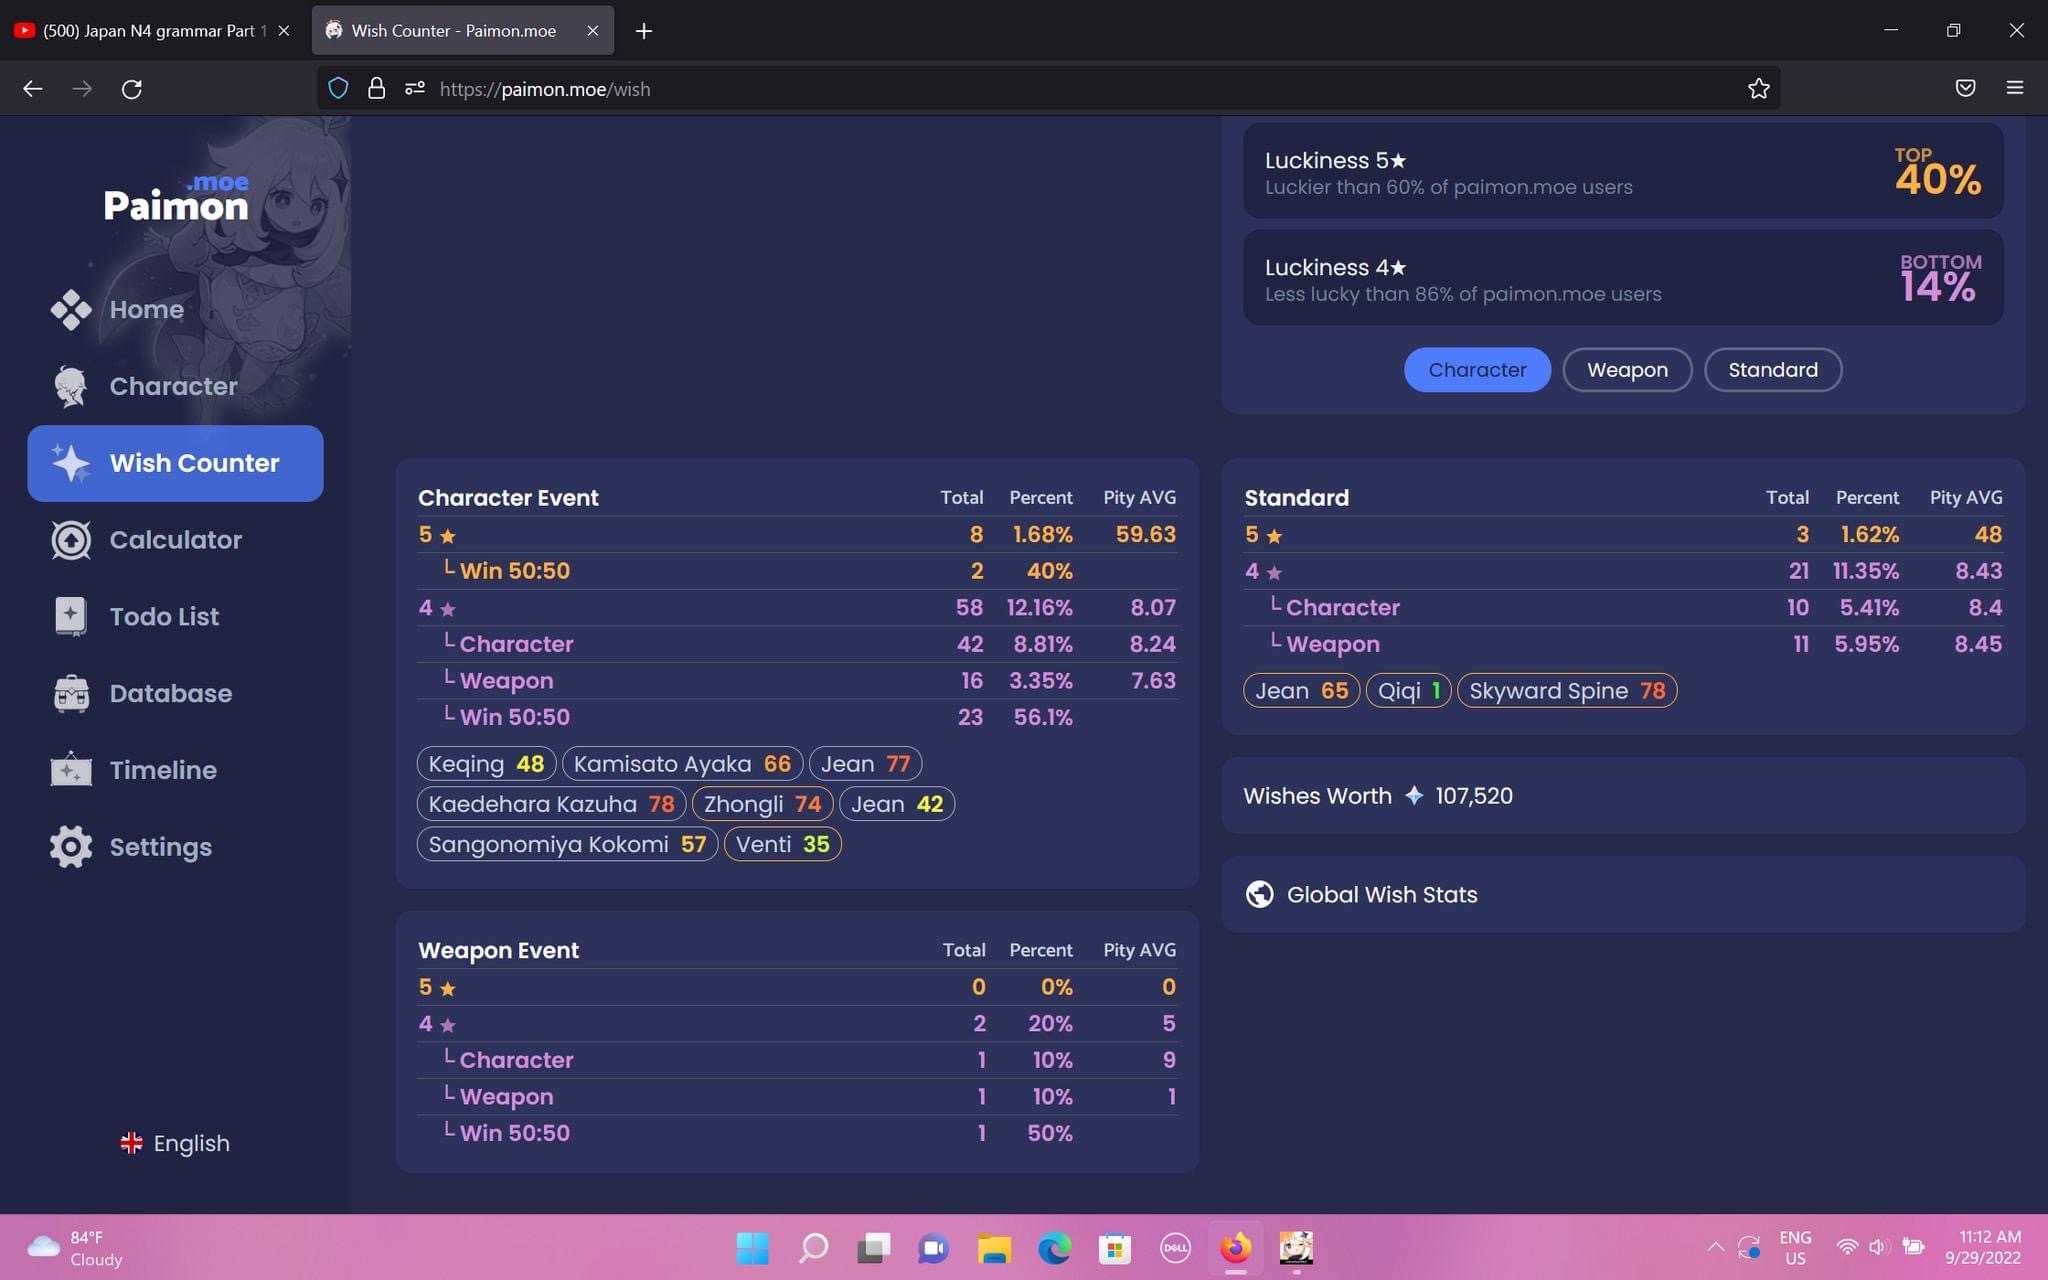The image size is (2048, 1280).
Task: Click the Global Wish Stats globe icon
Action: coord(1260,895)
